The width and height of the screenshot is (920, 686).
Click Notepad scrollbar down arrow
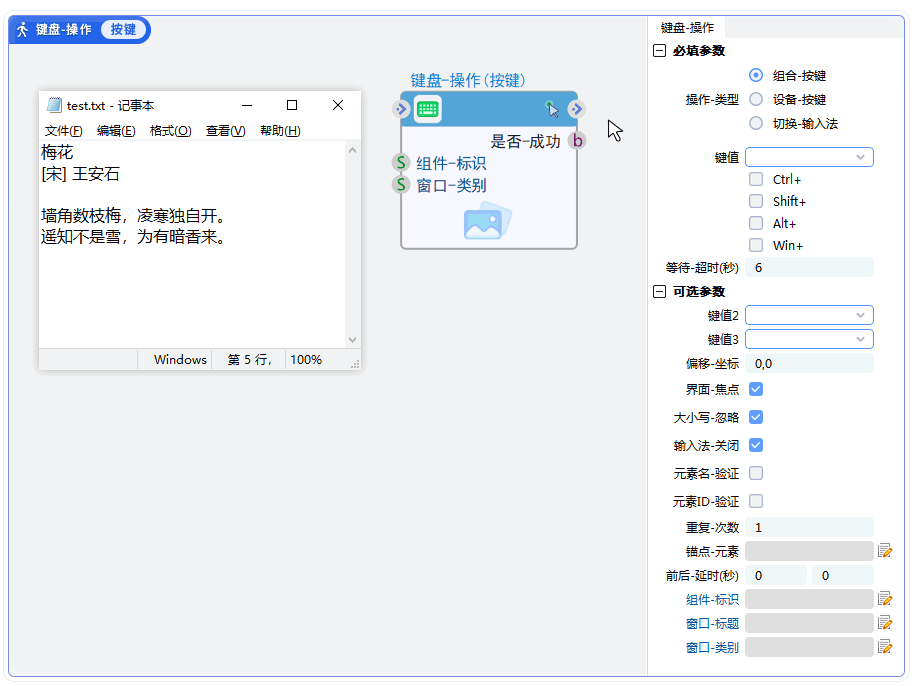pyautogui.click(x=352, y=339)
